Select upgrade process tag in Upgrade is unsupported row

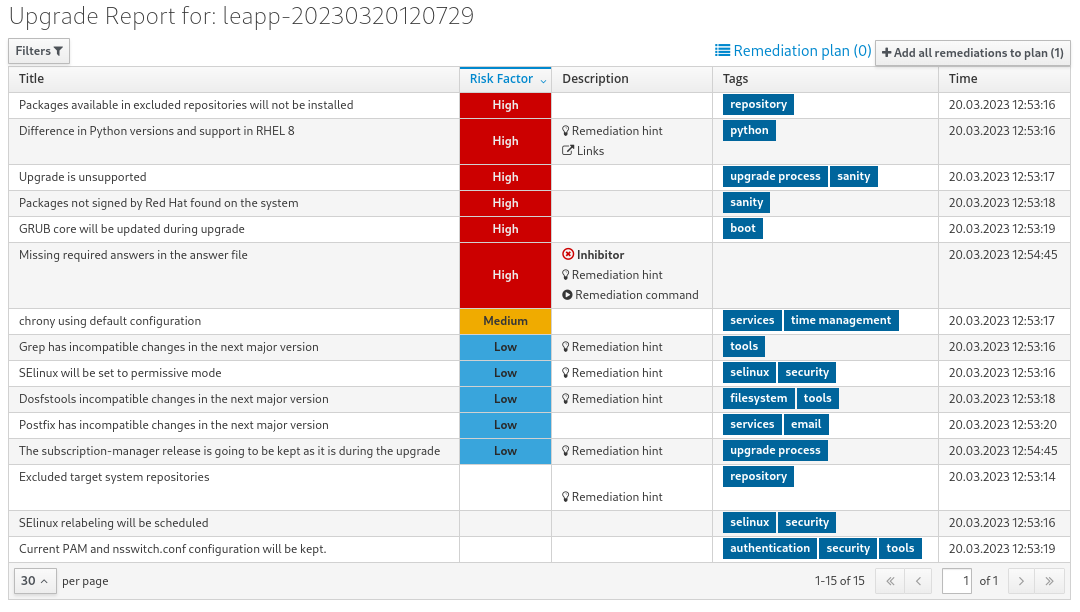(x=775, y=176)
